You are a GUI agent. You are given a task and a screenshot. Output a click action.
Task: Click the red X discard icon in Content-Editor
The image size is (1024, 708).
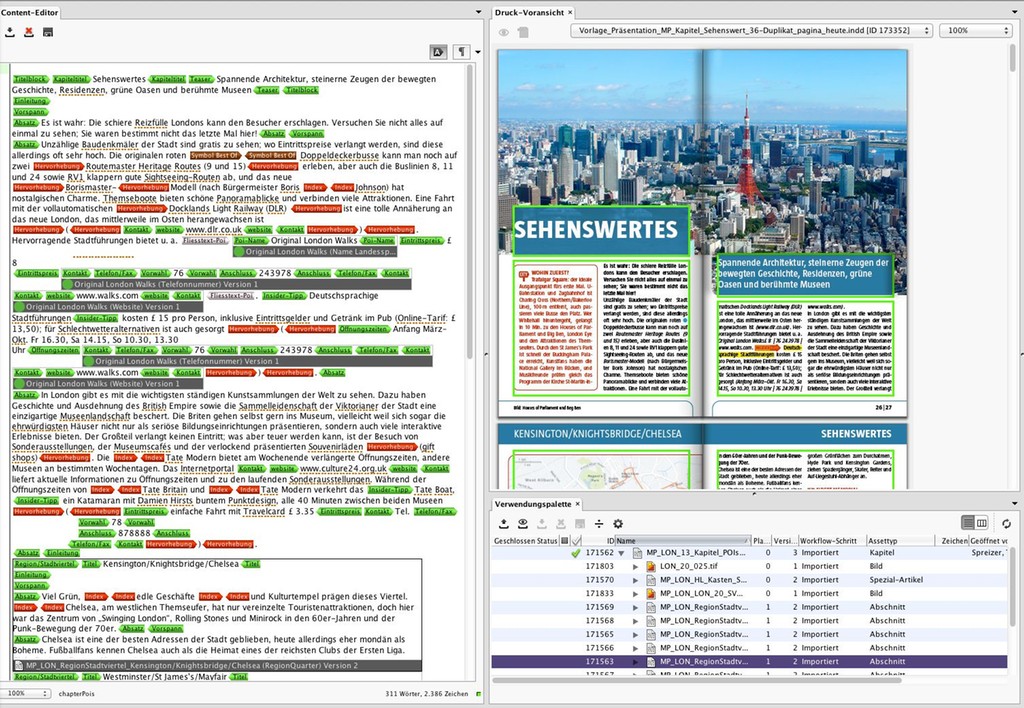28,32
